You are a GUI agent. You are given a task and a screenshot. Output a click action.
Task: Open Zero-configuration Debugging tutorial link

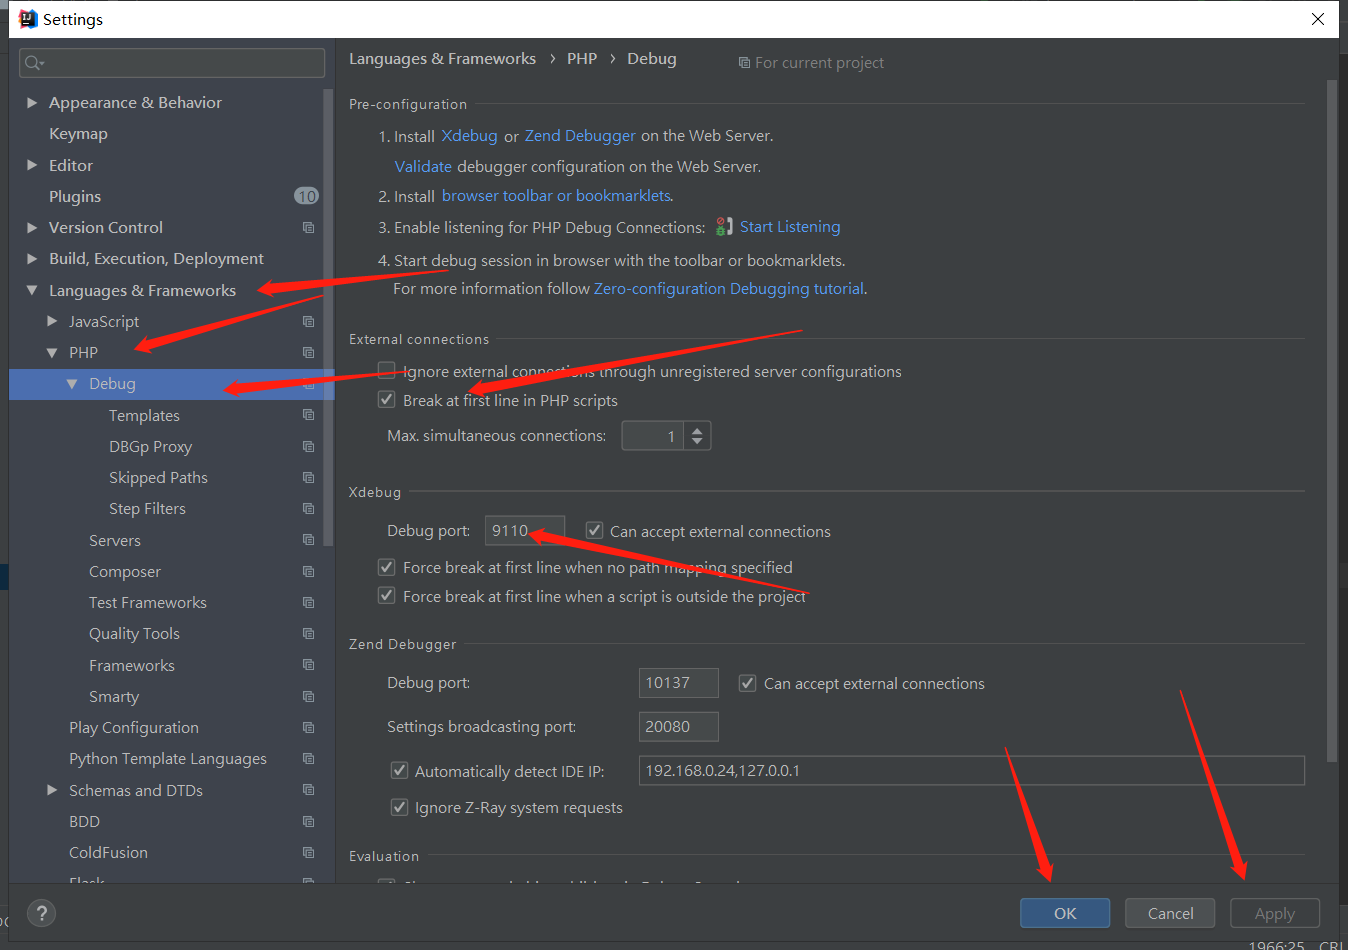pos(729,288)
